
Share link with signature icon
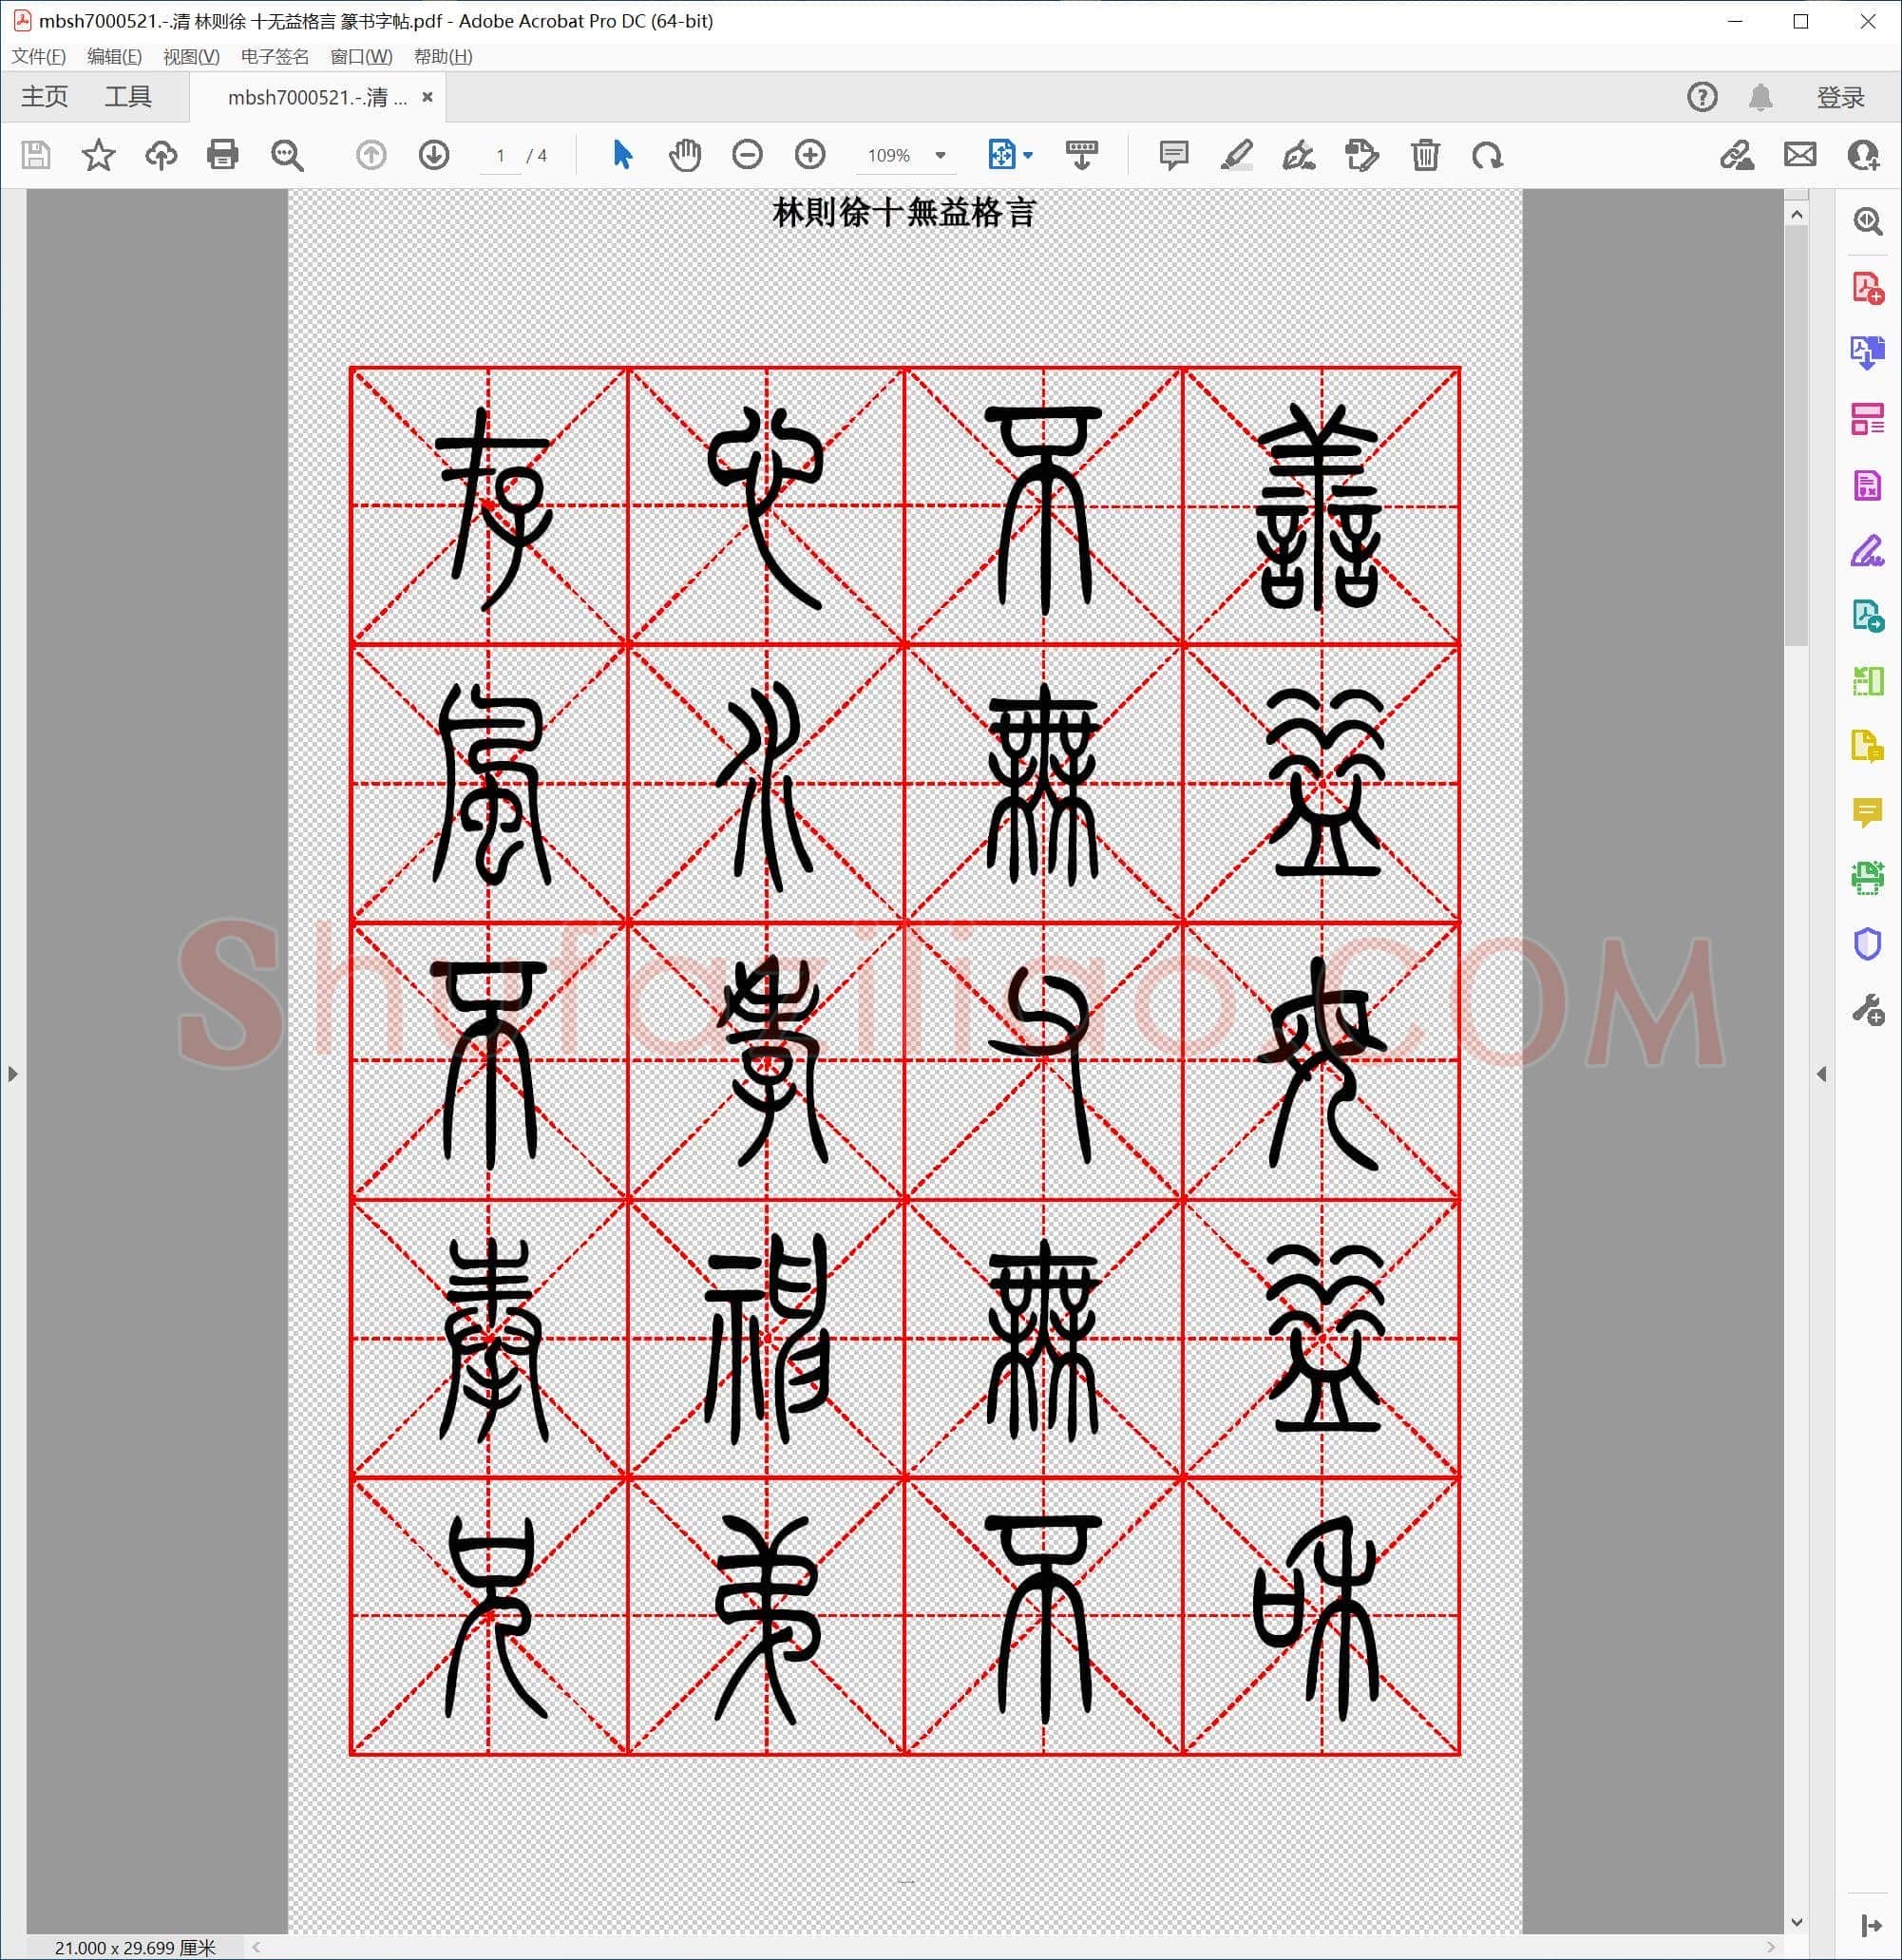(1737, 155)
